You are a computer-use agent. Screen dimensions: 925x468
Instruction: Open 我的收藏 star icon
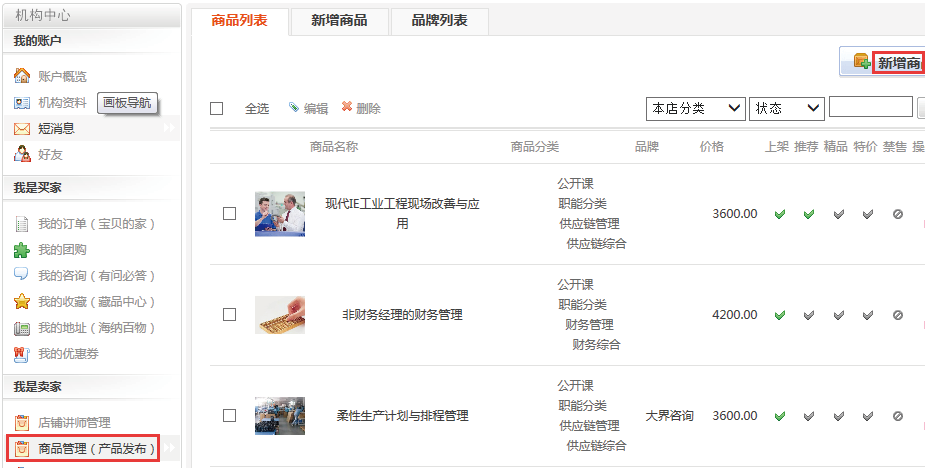[x=22, y=301]
